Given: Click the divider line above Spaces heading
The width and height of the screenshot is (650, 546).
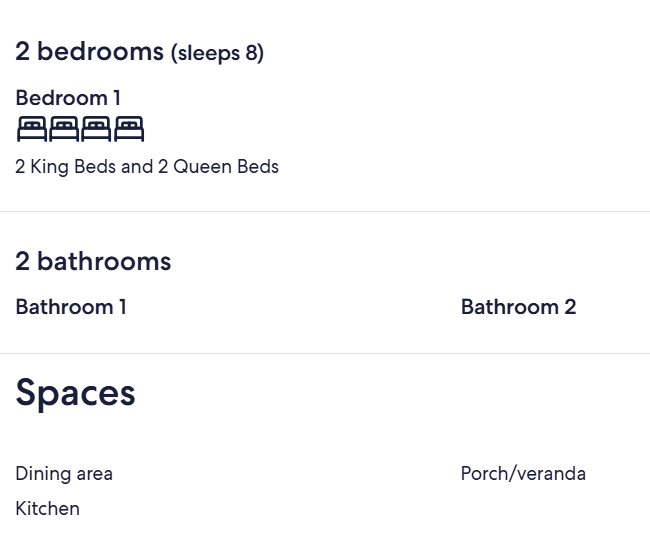Looking at the screenshot, I should (x=325, y=354).
